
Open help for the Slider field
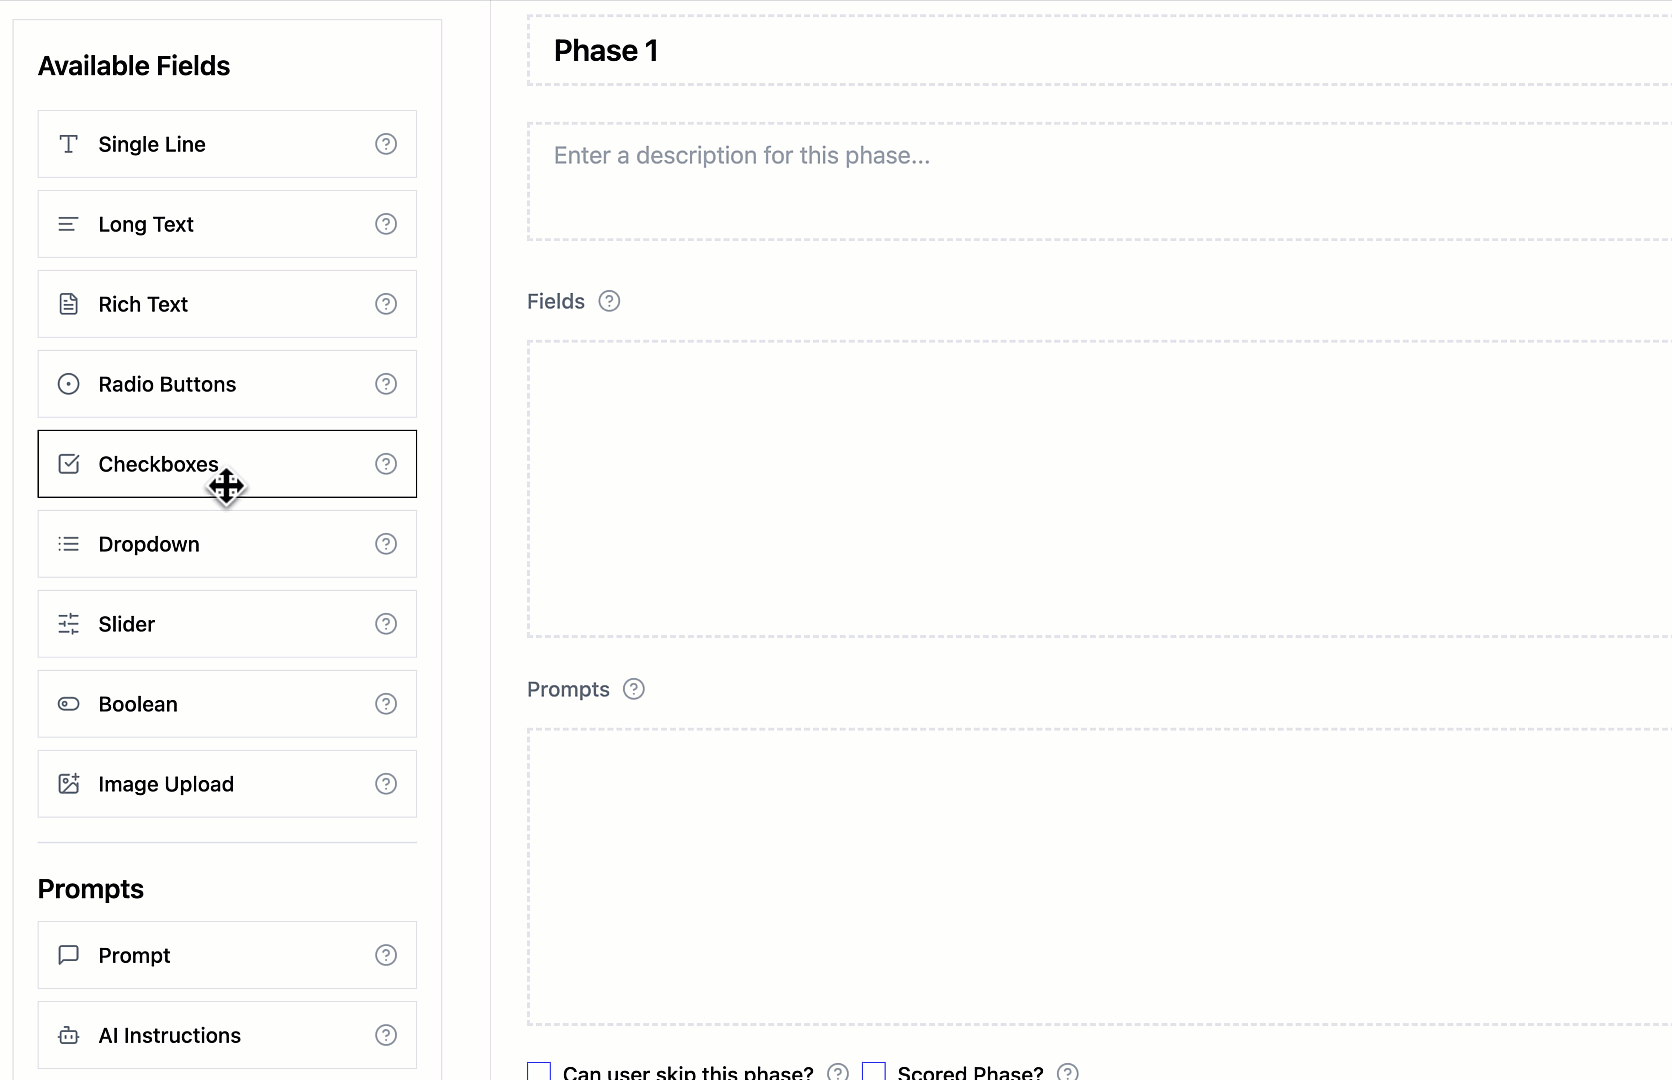tap(386, 624)
